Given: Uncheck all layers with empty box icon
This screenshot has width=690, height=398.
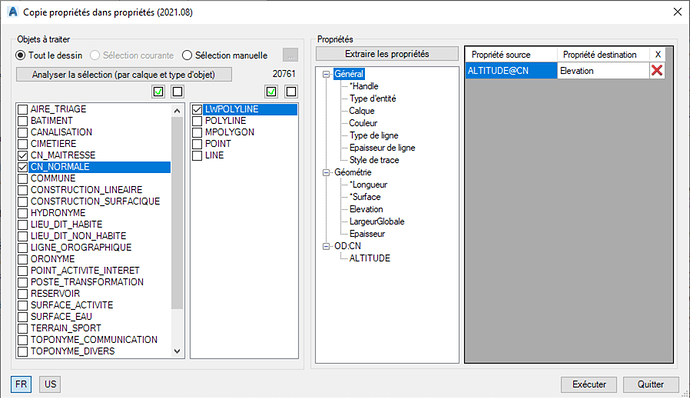Looking at the screenshot, I should [x=177, y=92].
